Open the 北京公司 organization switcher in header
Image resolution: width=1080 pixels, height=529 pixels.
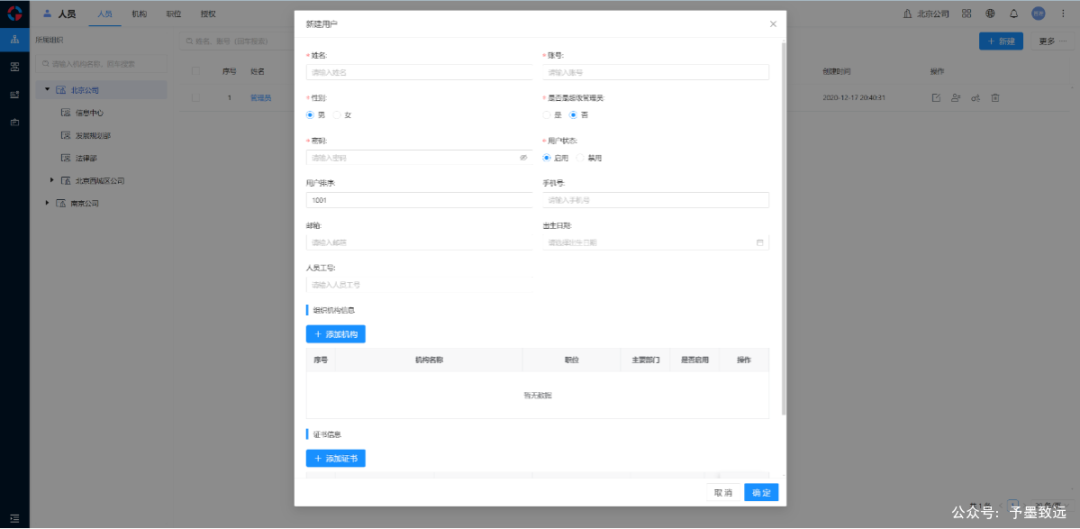[x=926, y=13]
